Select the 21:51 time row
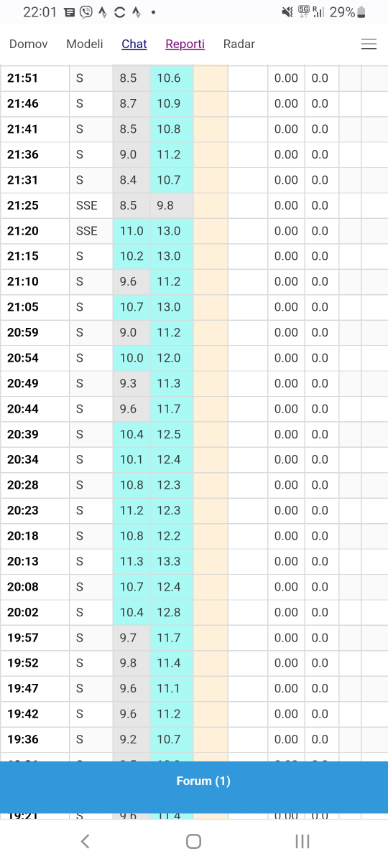388x864 pixels. pos(194,78)
